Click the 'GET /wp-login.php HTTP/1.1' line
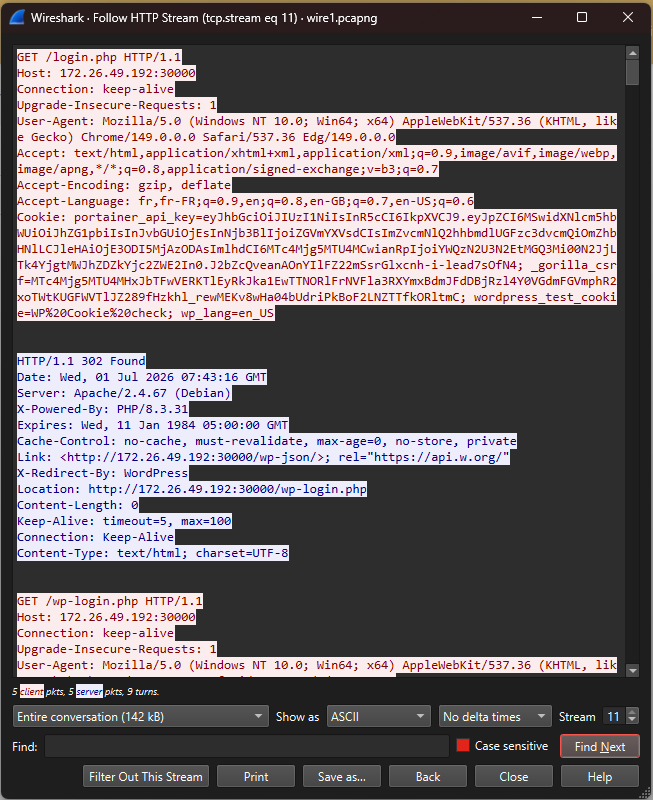The height and width of the screenshot is (800, 653). (110, 601)
